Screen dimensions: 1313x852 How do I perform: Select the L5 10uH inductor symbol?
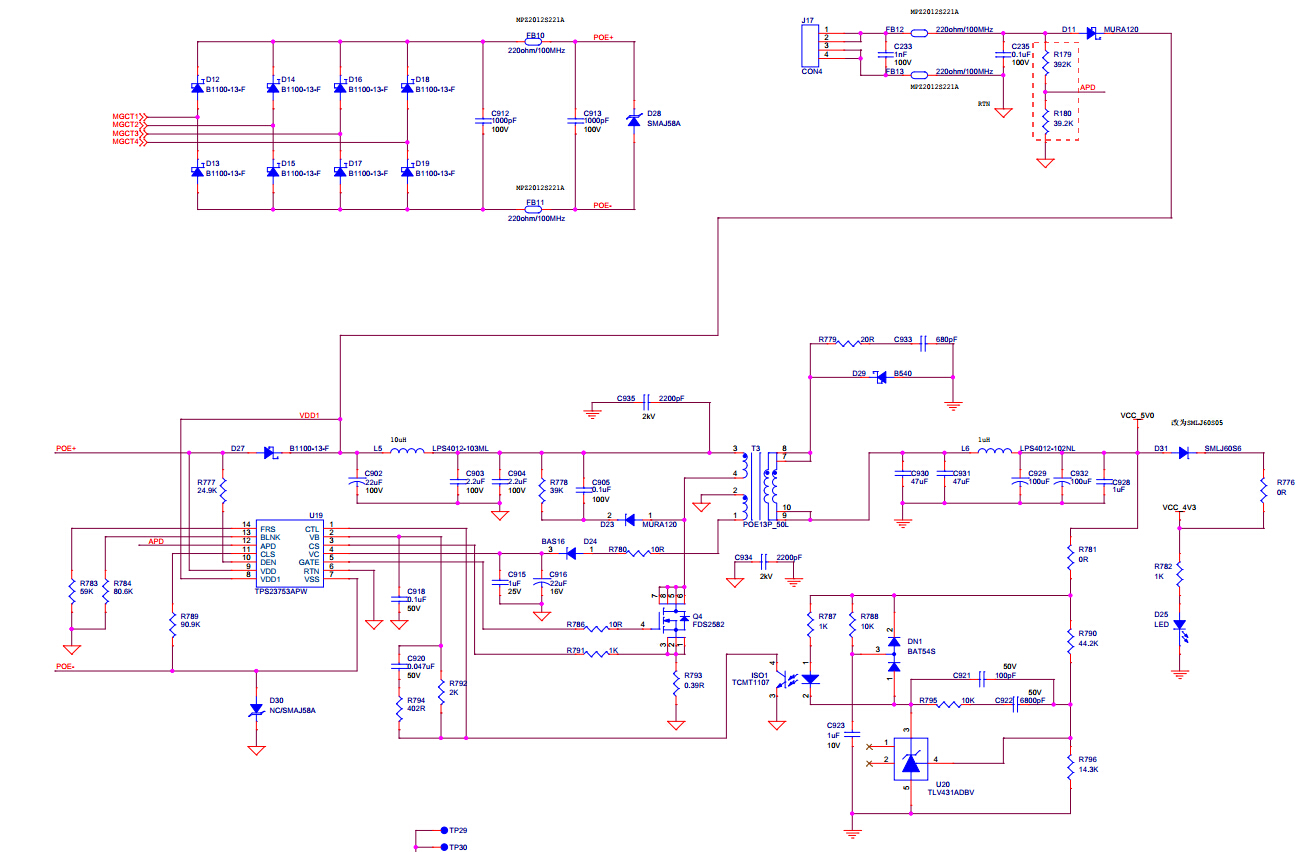407,452
